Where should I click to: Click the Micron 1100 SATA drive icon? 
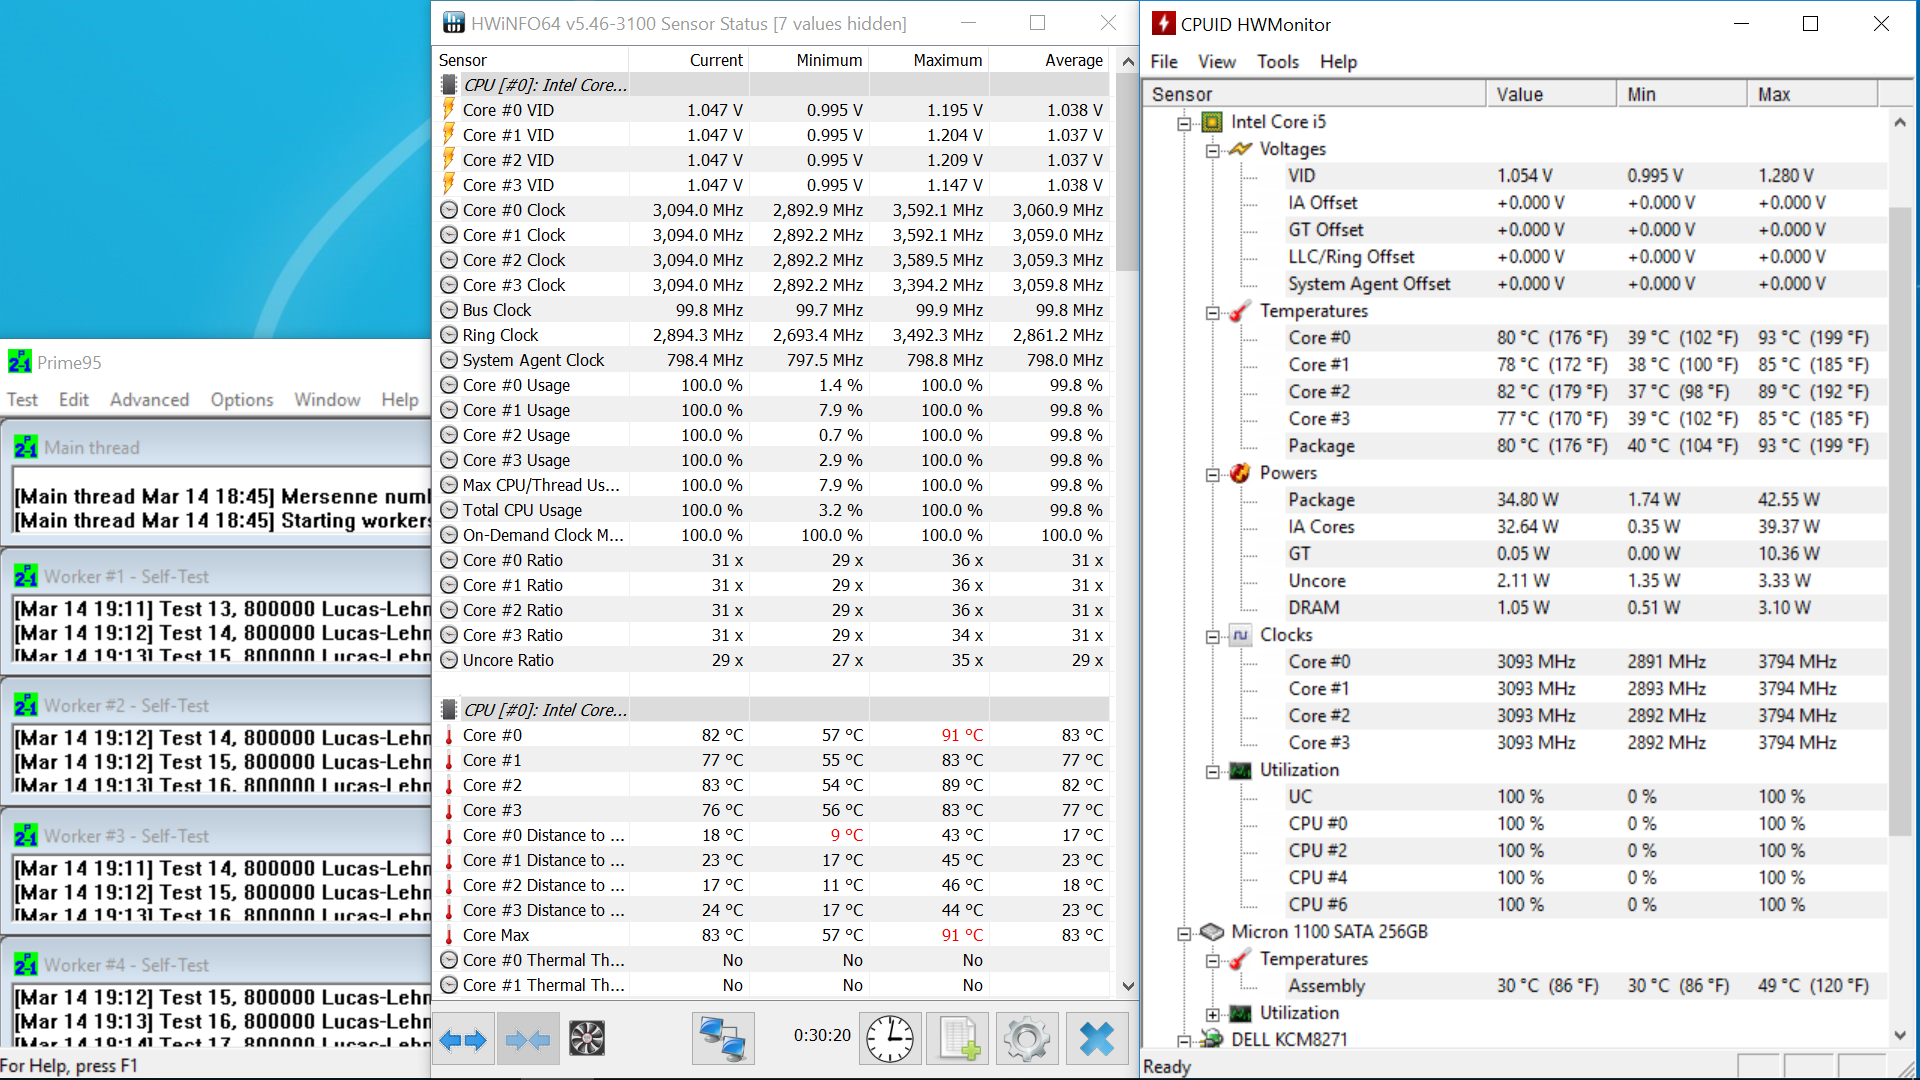pyautogui.click(x=1212, y=932)
